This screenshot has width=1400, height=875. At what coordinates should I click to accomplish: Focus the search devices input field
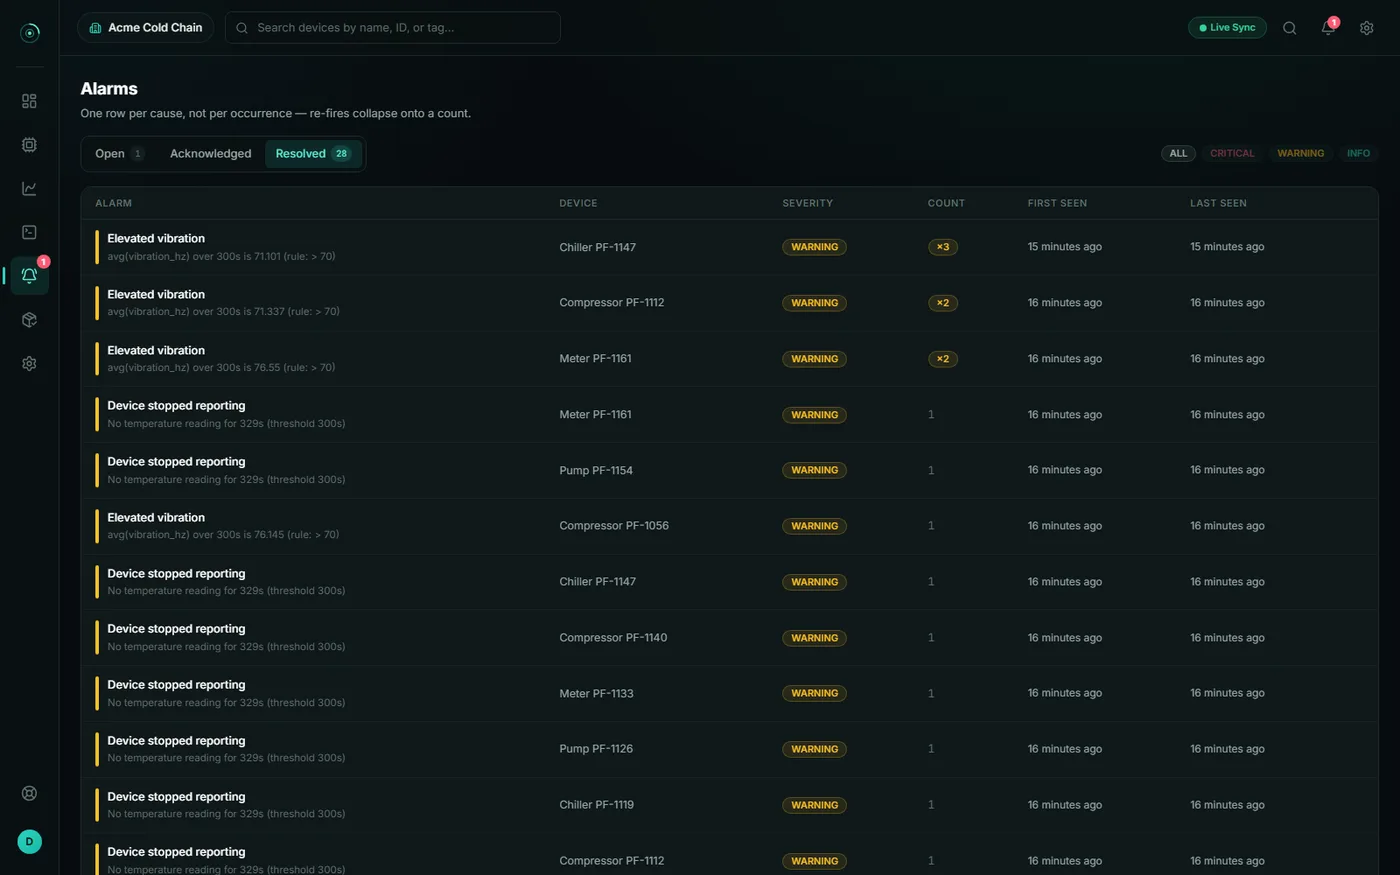(x=393, y=28)
